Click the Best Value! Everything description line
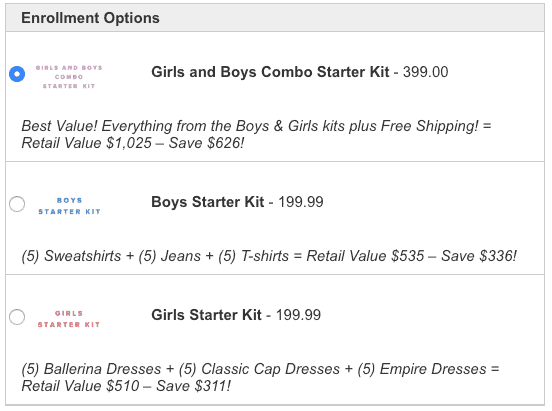Screen dimensions: 552x411 (x=256, y=126)
